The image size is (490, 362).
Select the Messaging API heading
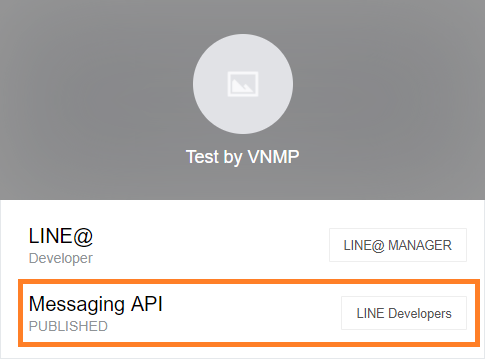96,304
